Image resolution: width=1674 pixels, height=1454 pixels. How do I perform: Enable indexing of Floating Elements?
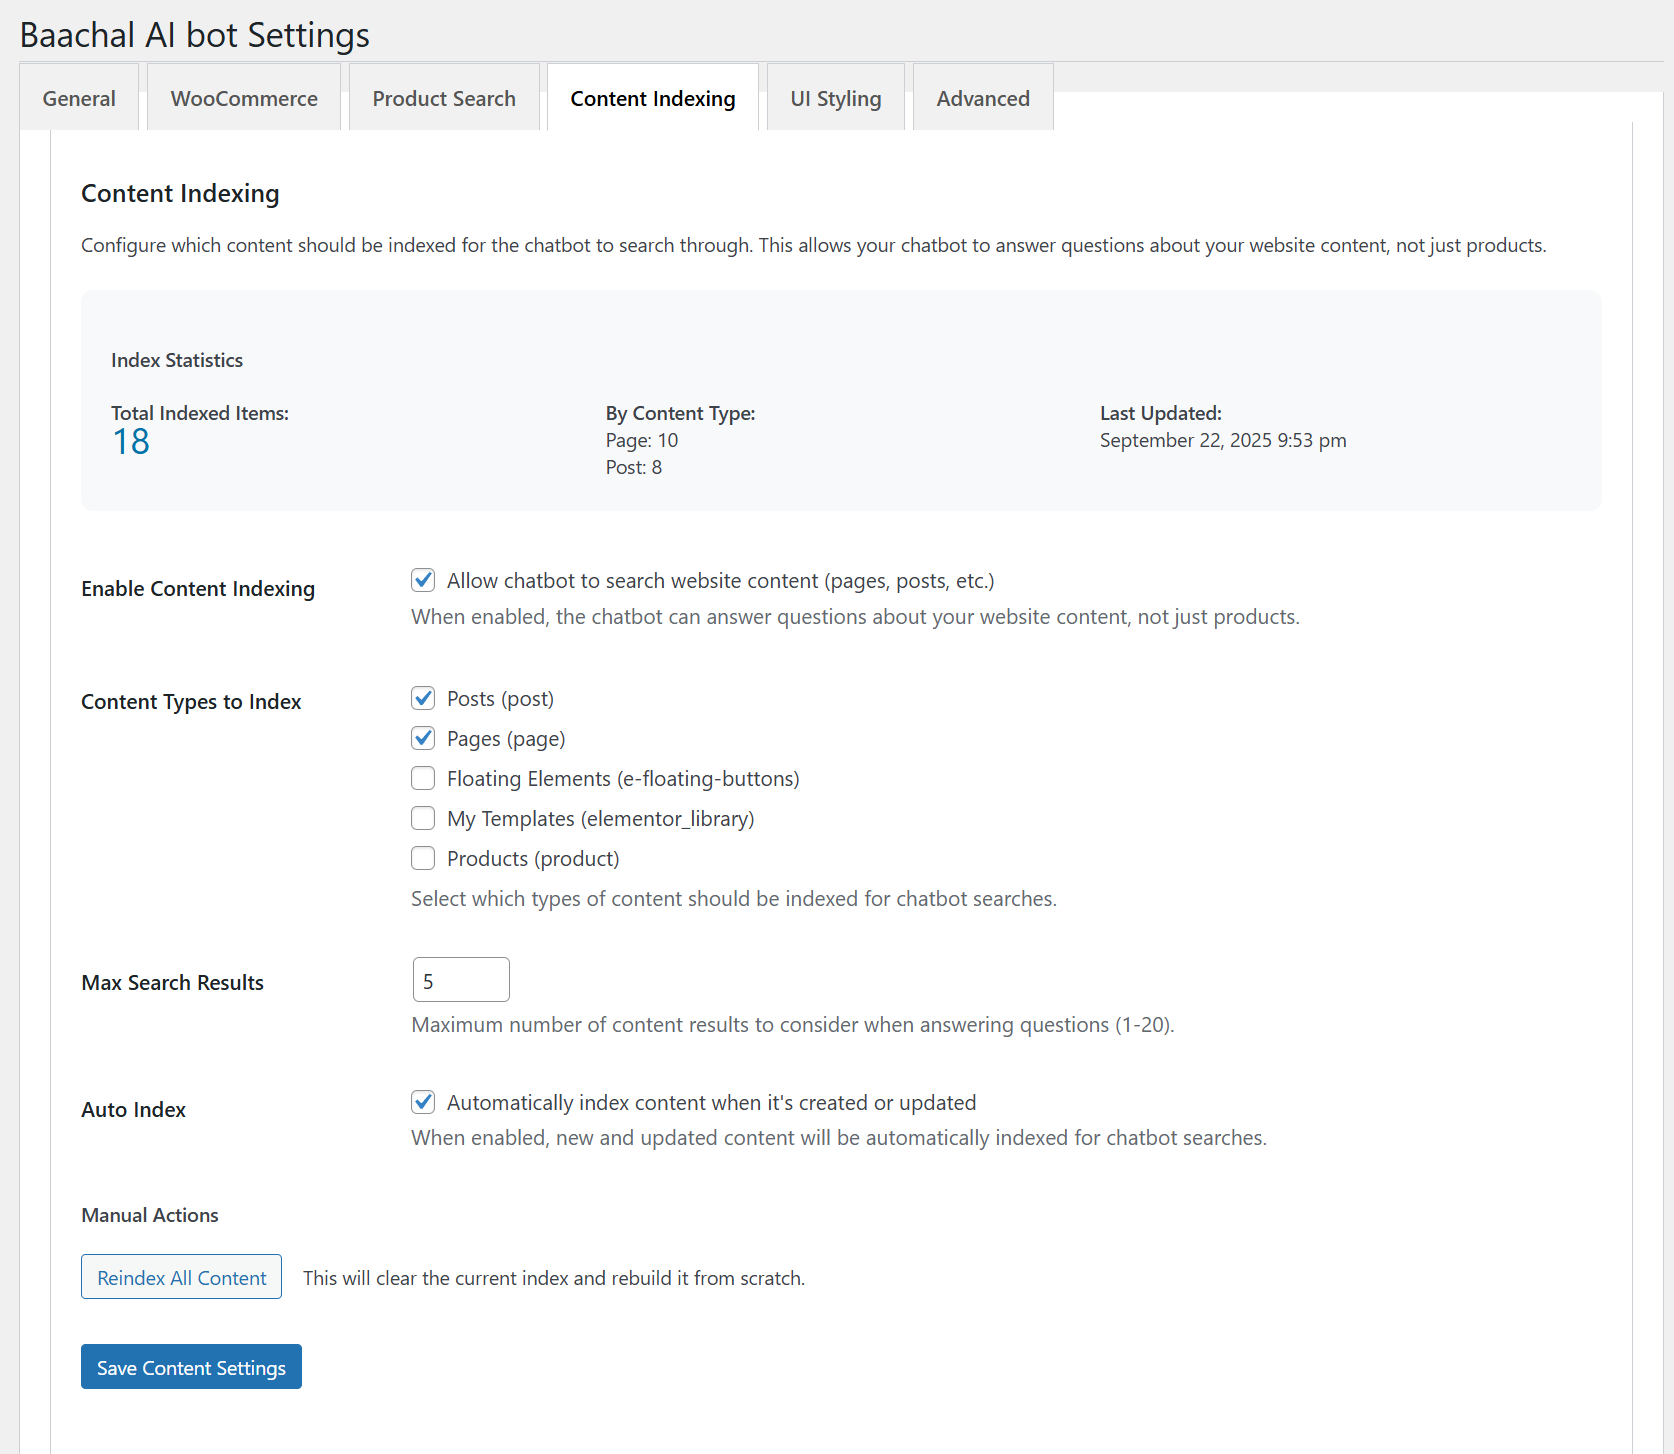point(423,778)
